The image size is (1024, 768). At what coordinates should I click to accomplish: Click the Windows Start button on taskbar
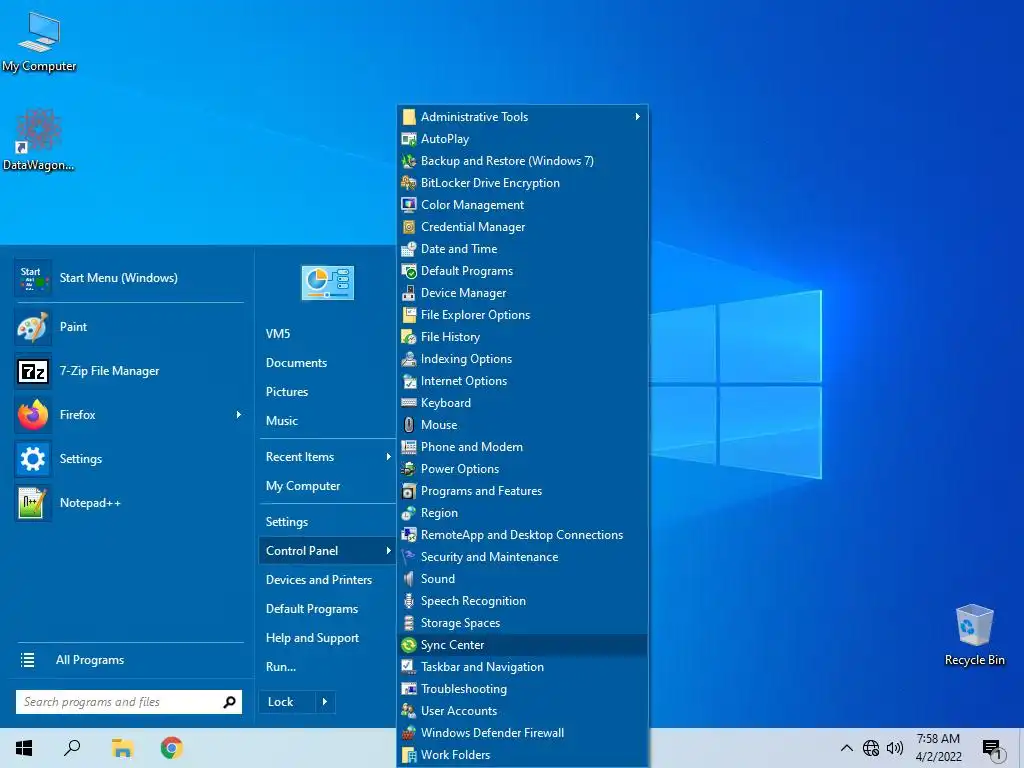click(x=24, y=748)
